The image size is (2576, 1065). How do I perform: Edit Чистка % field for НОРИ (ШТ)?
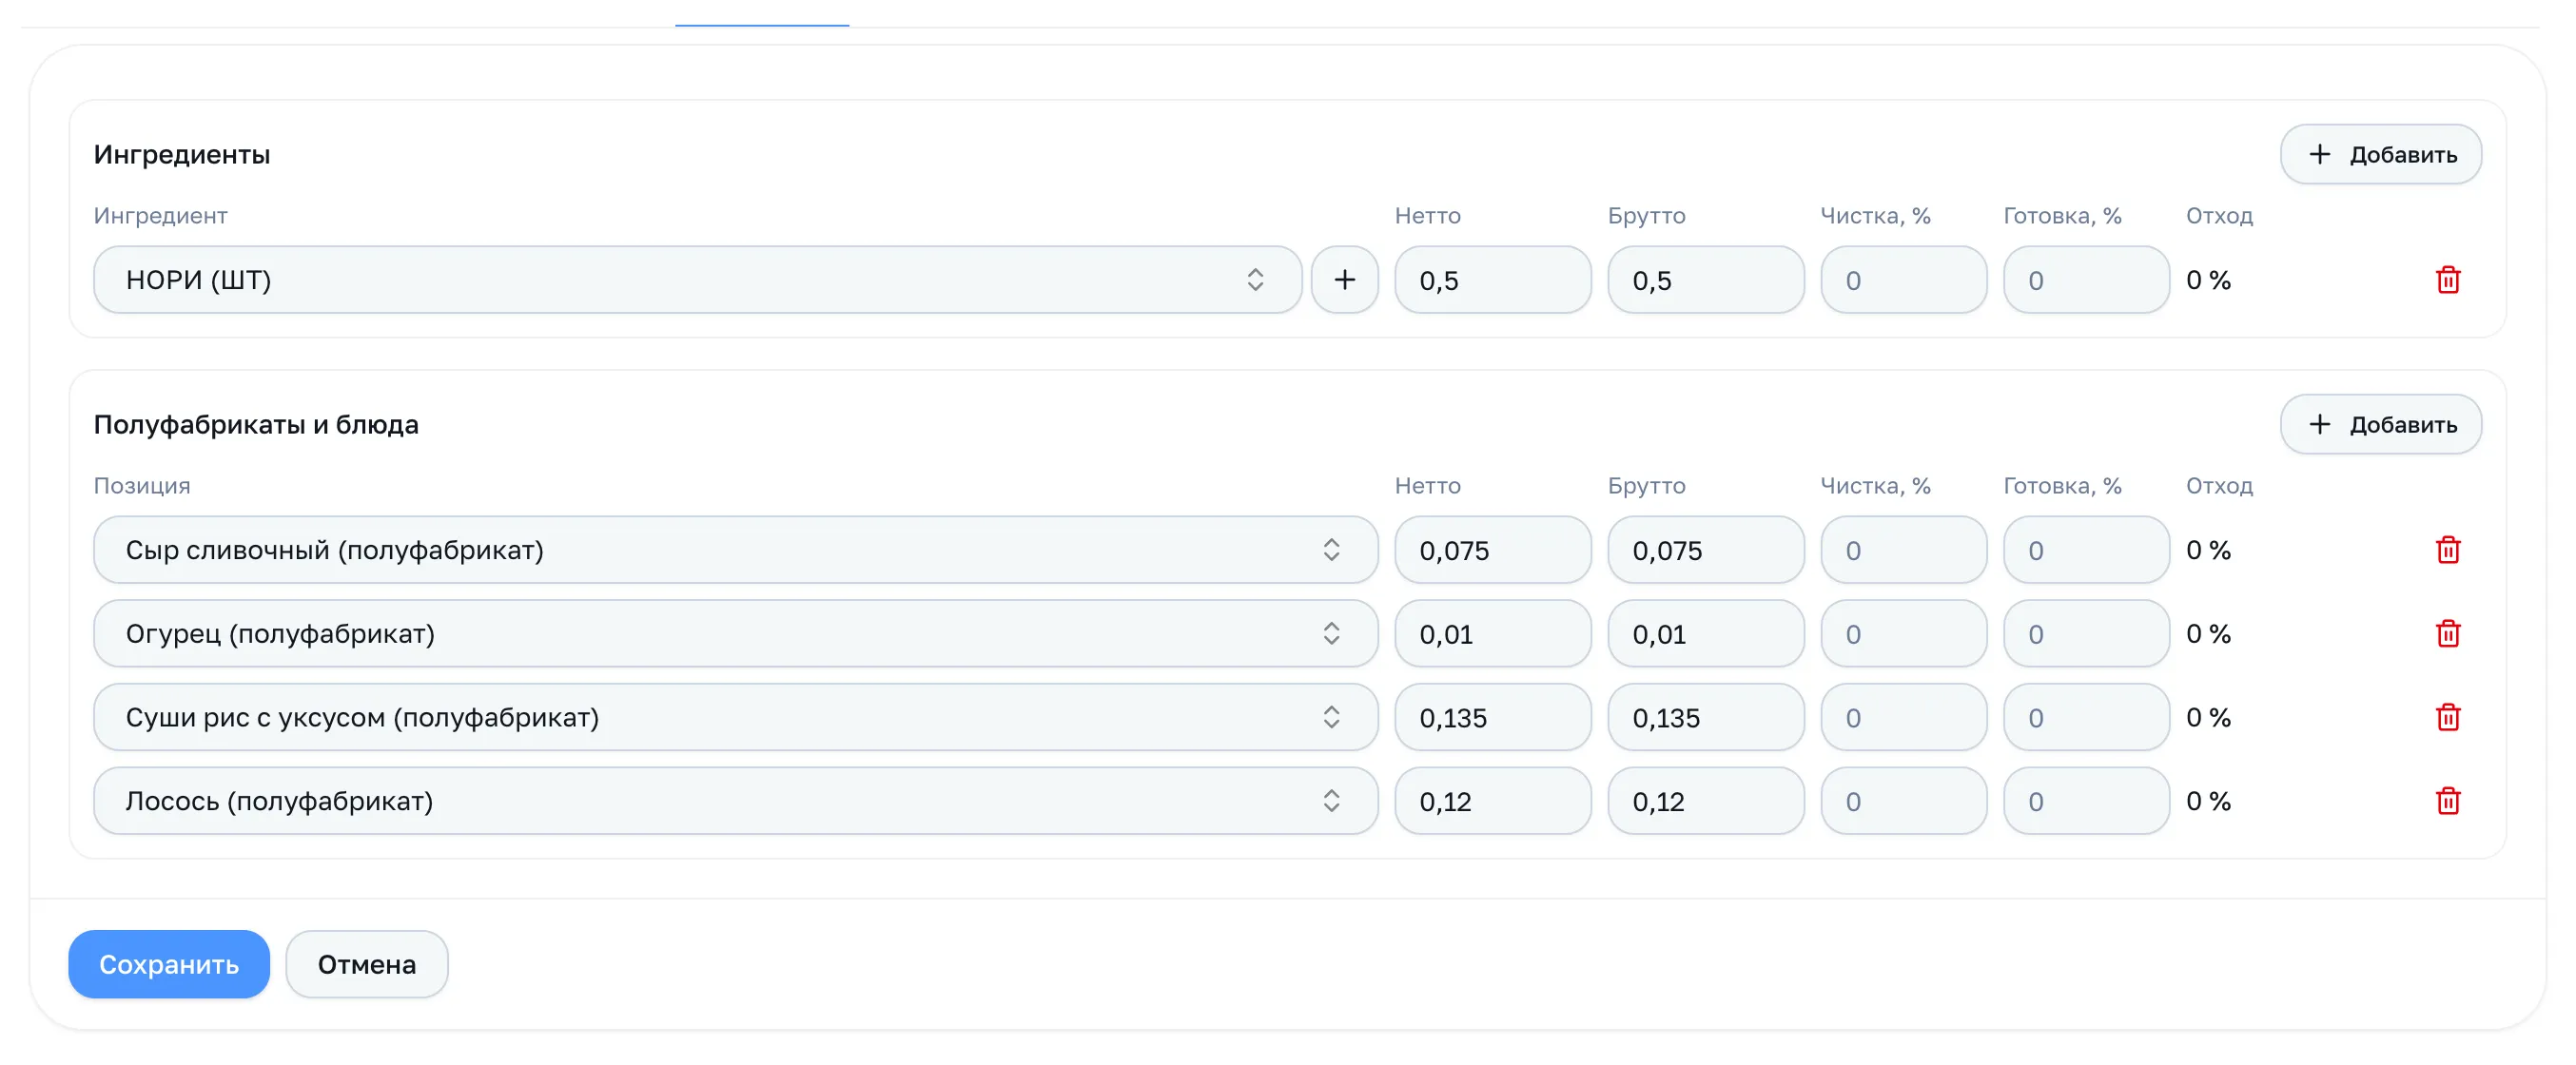tap(1903, 280)
